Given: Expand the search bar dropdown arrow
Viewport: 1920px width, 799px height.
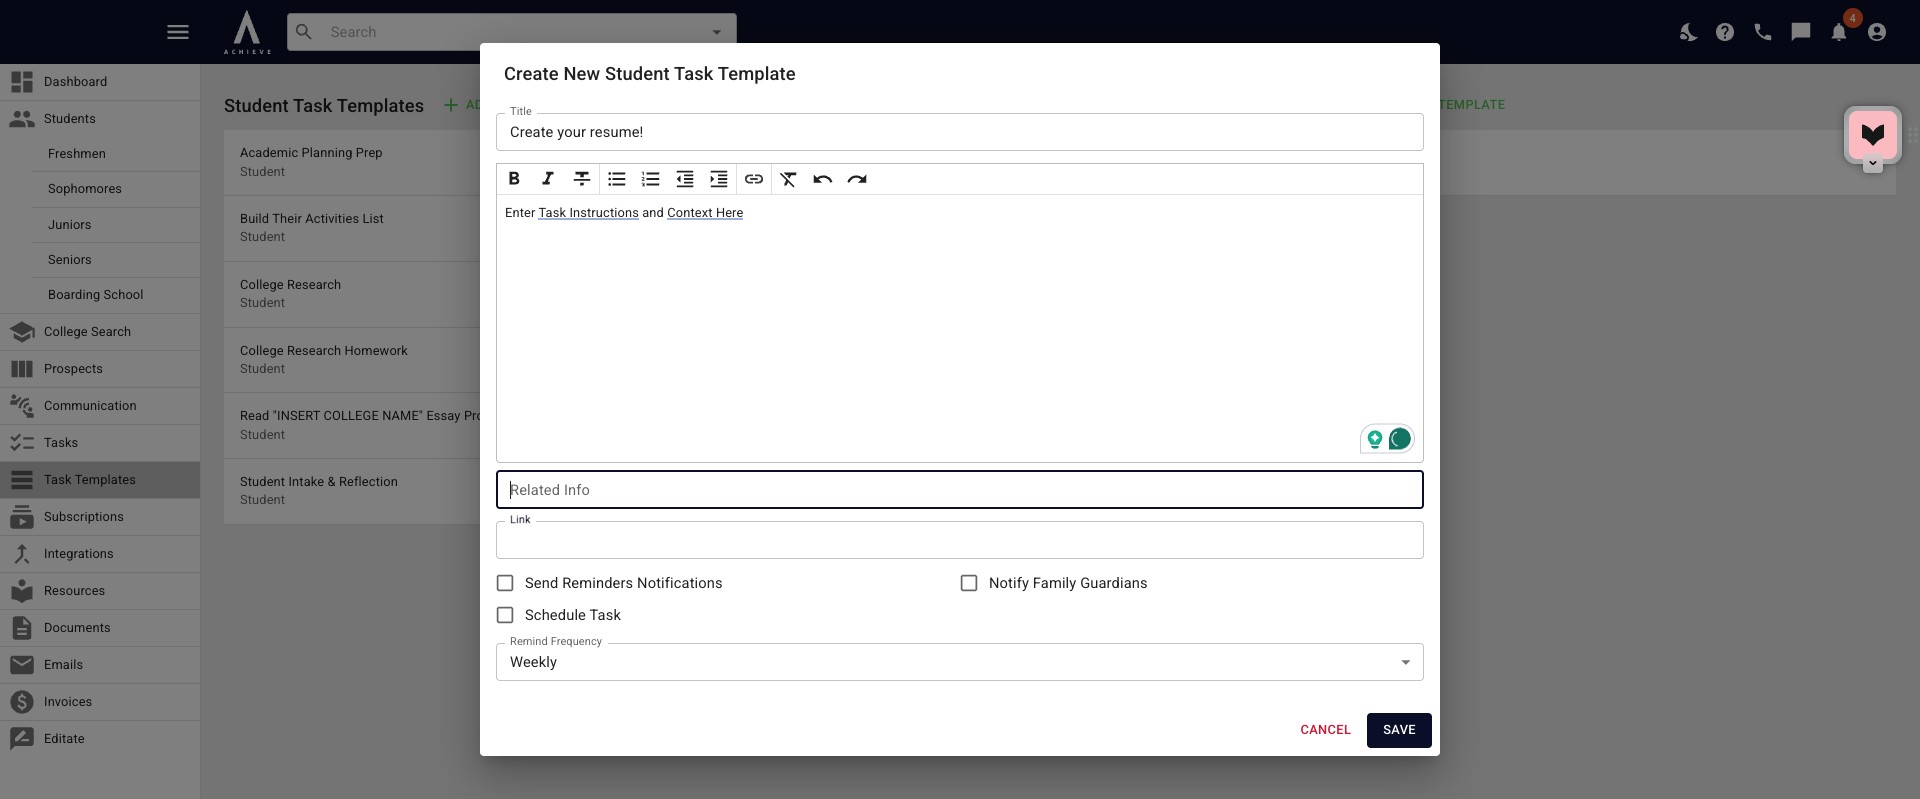Looking at the screenshot, I should coord(716,32).
